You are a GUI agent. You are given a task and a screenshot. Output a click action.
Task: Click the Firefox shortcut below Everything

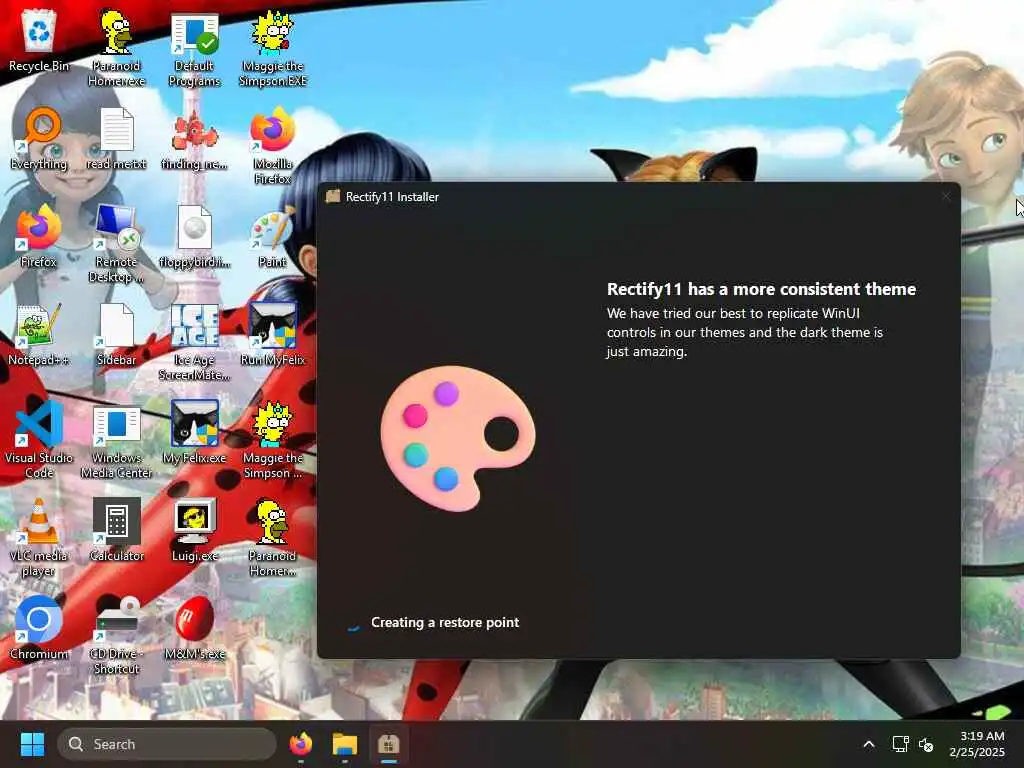39,237
